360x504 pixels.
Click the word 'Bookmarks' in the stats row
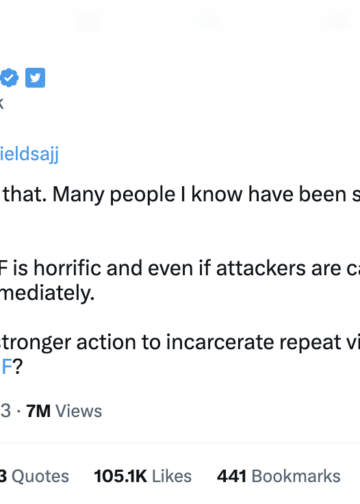pos(296,476)
